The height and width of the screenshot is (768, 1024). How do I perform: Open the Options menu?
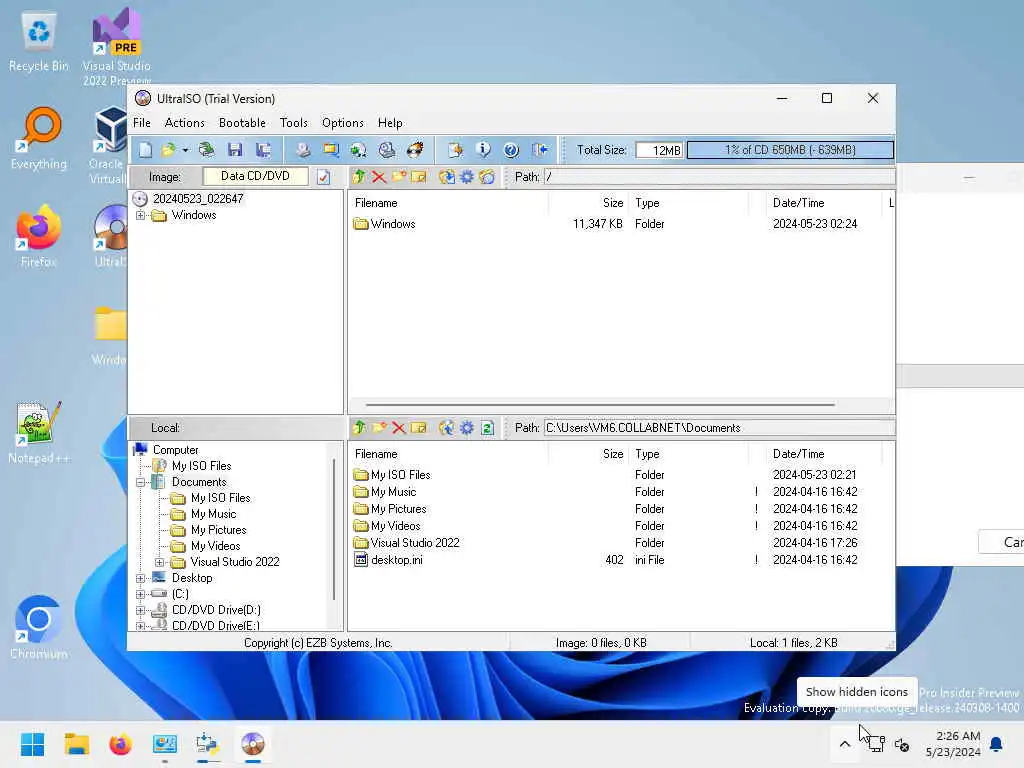pyautogui.click(x=342, y=123)
